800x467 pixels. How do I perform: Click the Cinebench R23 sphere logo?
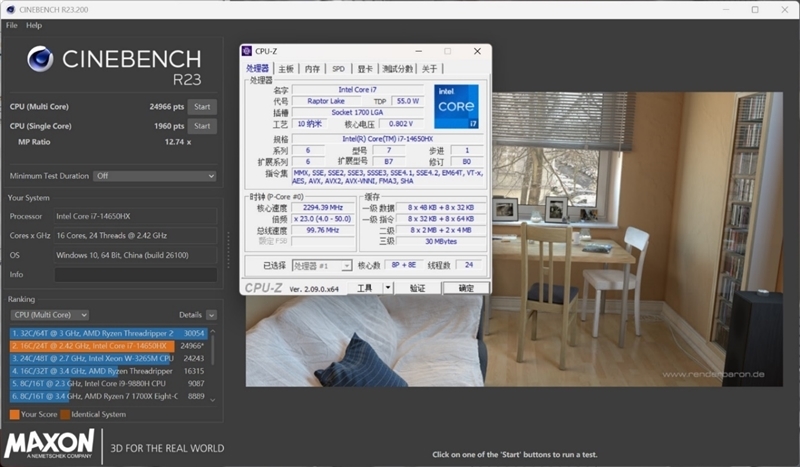coord(40,59)
